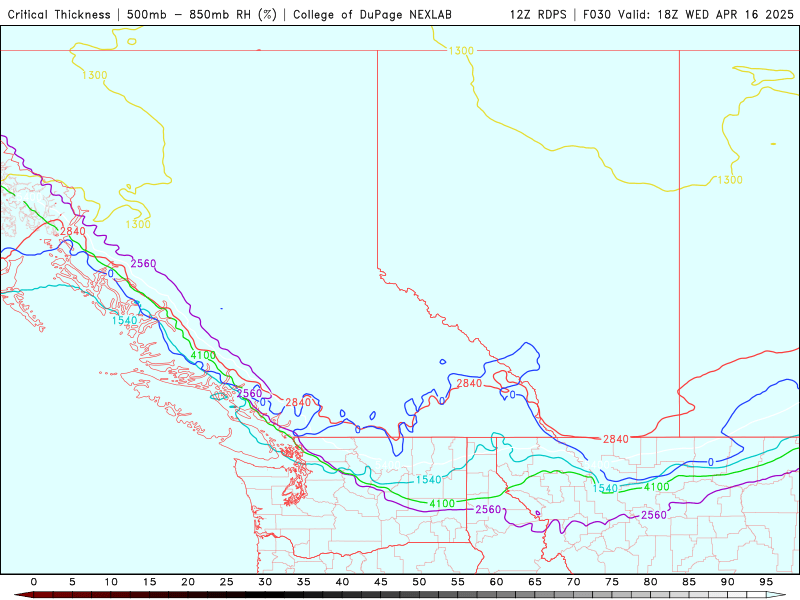Image resolution: width=800 pixels, height=600 pixels.
Task: Click the dark red low end of the colorbar
Action: (23, 595)
